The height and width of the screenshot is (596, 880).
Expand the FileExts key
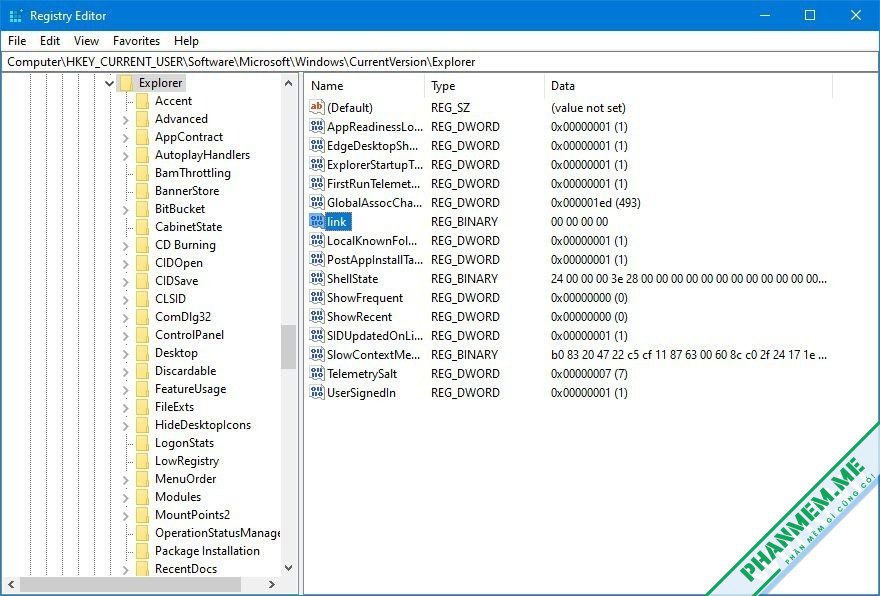126,407
